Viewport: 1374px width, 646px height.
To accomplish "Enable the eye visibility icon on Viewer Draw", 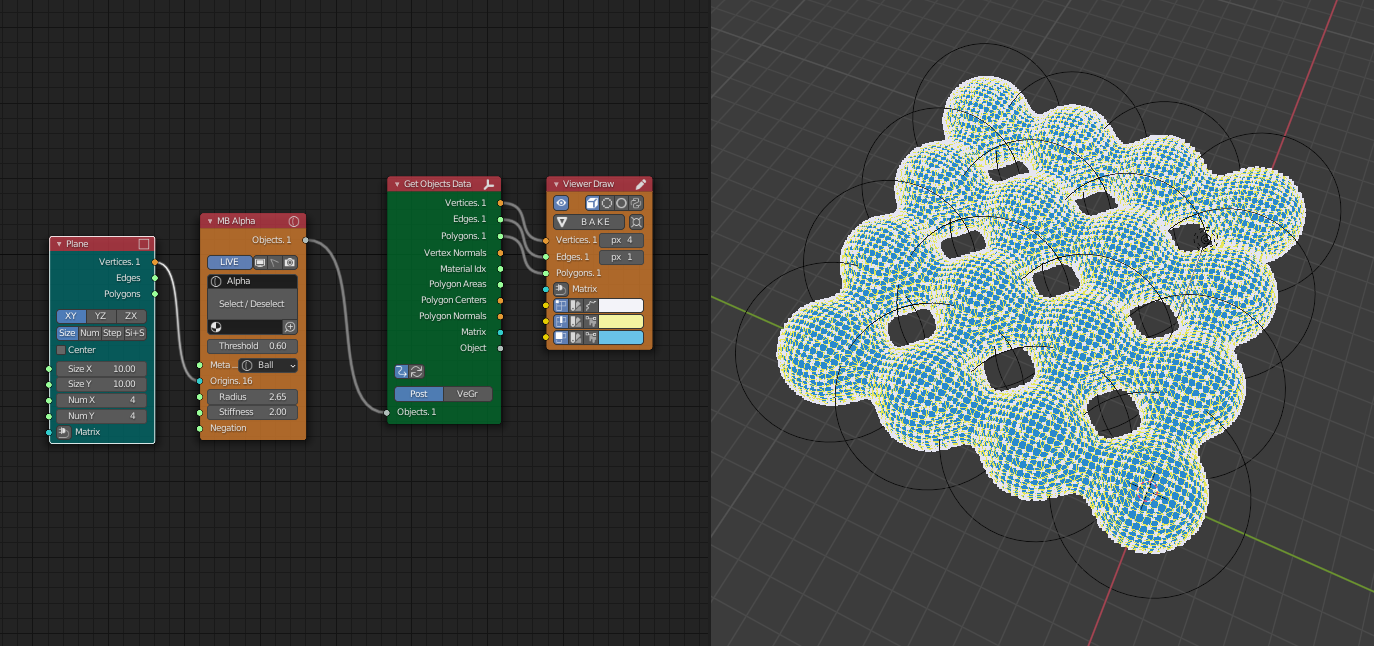I will coord(559,202).
